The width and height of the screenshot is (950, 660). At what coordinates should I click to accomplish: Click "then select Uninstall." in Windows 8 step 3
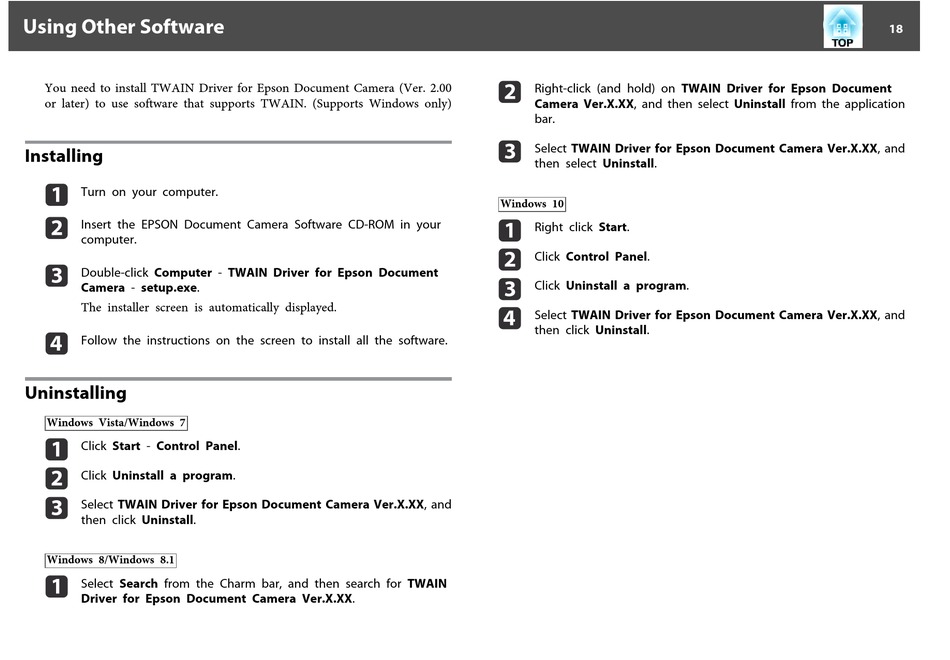596,164
